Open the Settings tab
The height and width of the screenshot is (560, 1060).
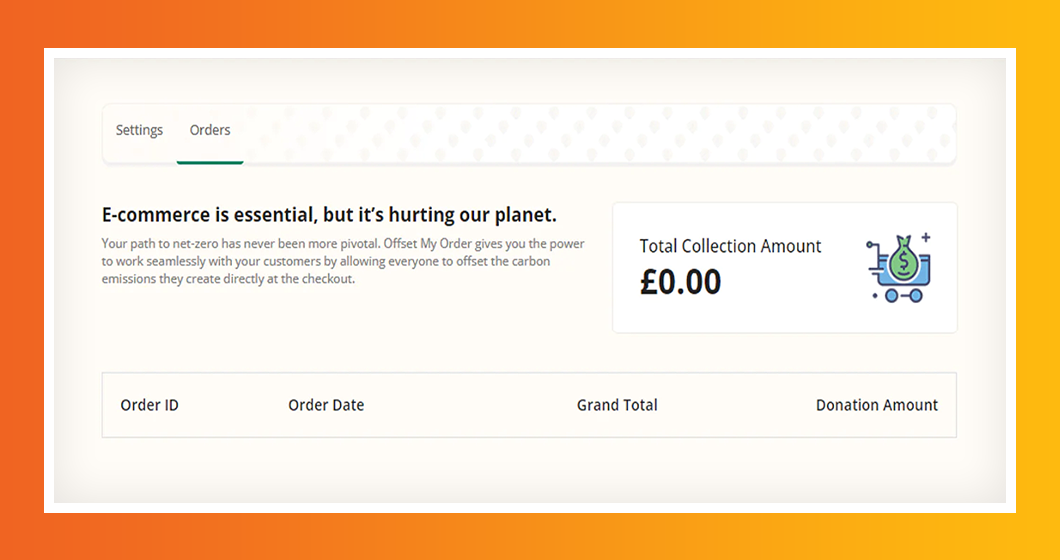139,131
